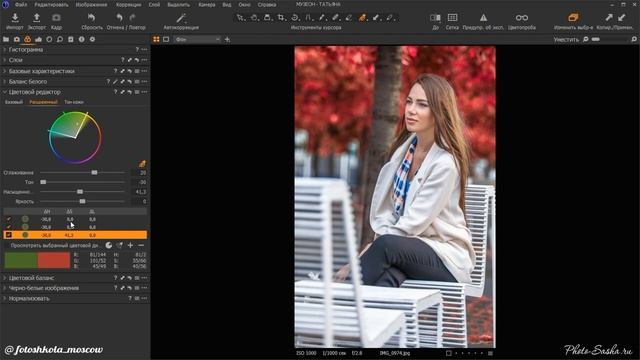Open Цветовой редактор panel options menu (three dots)
This screenshot has width=640, height=360.
tap(144, 92)
